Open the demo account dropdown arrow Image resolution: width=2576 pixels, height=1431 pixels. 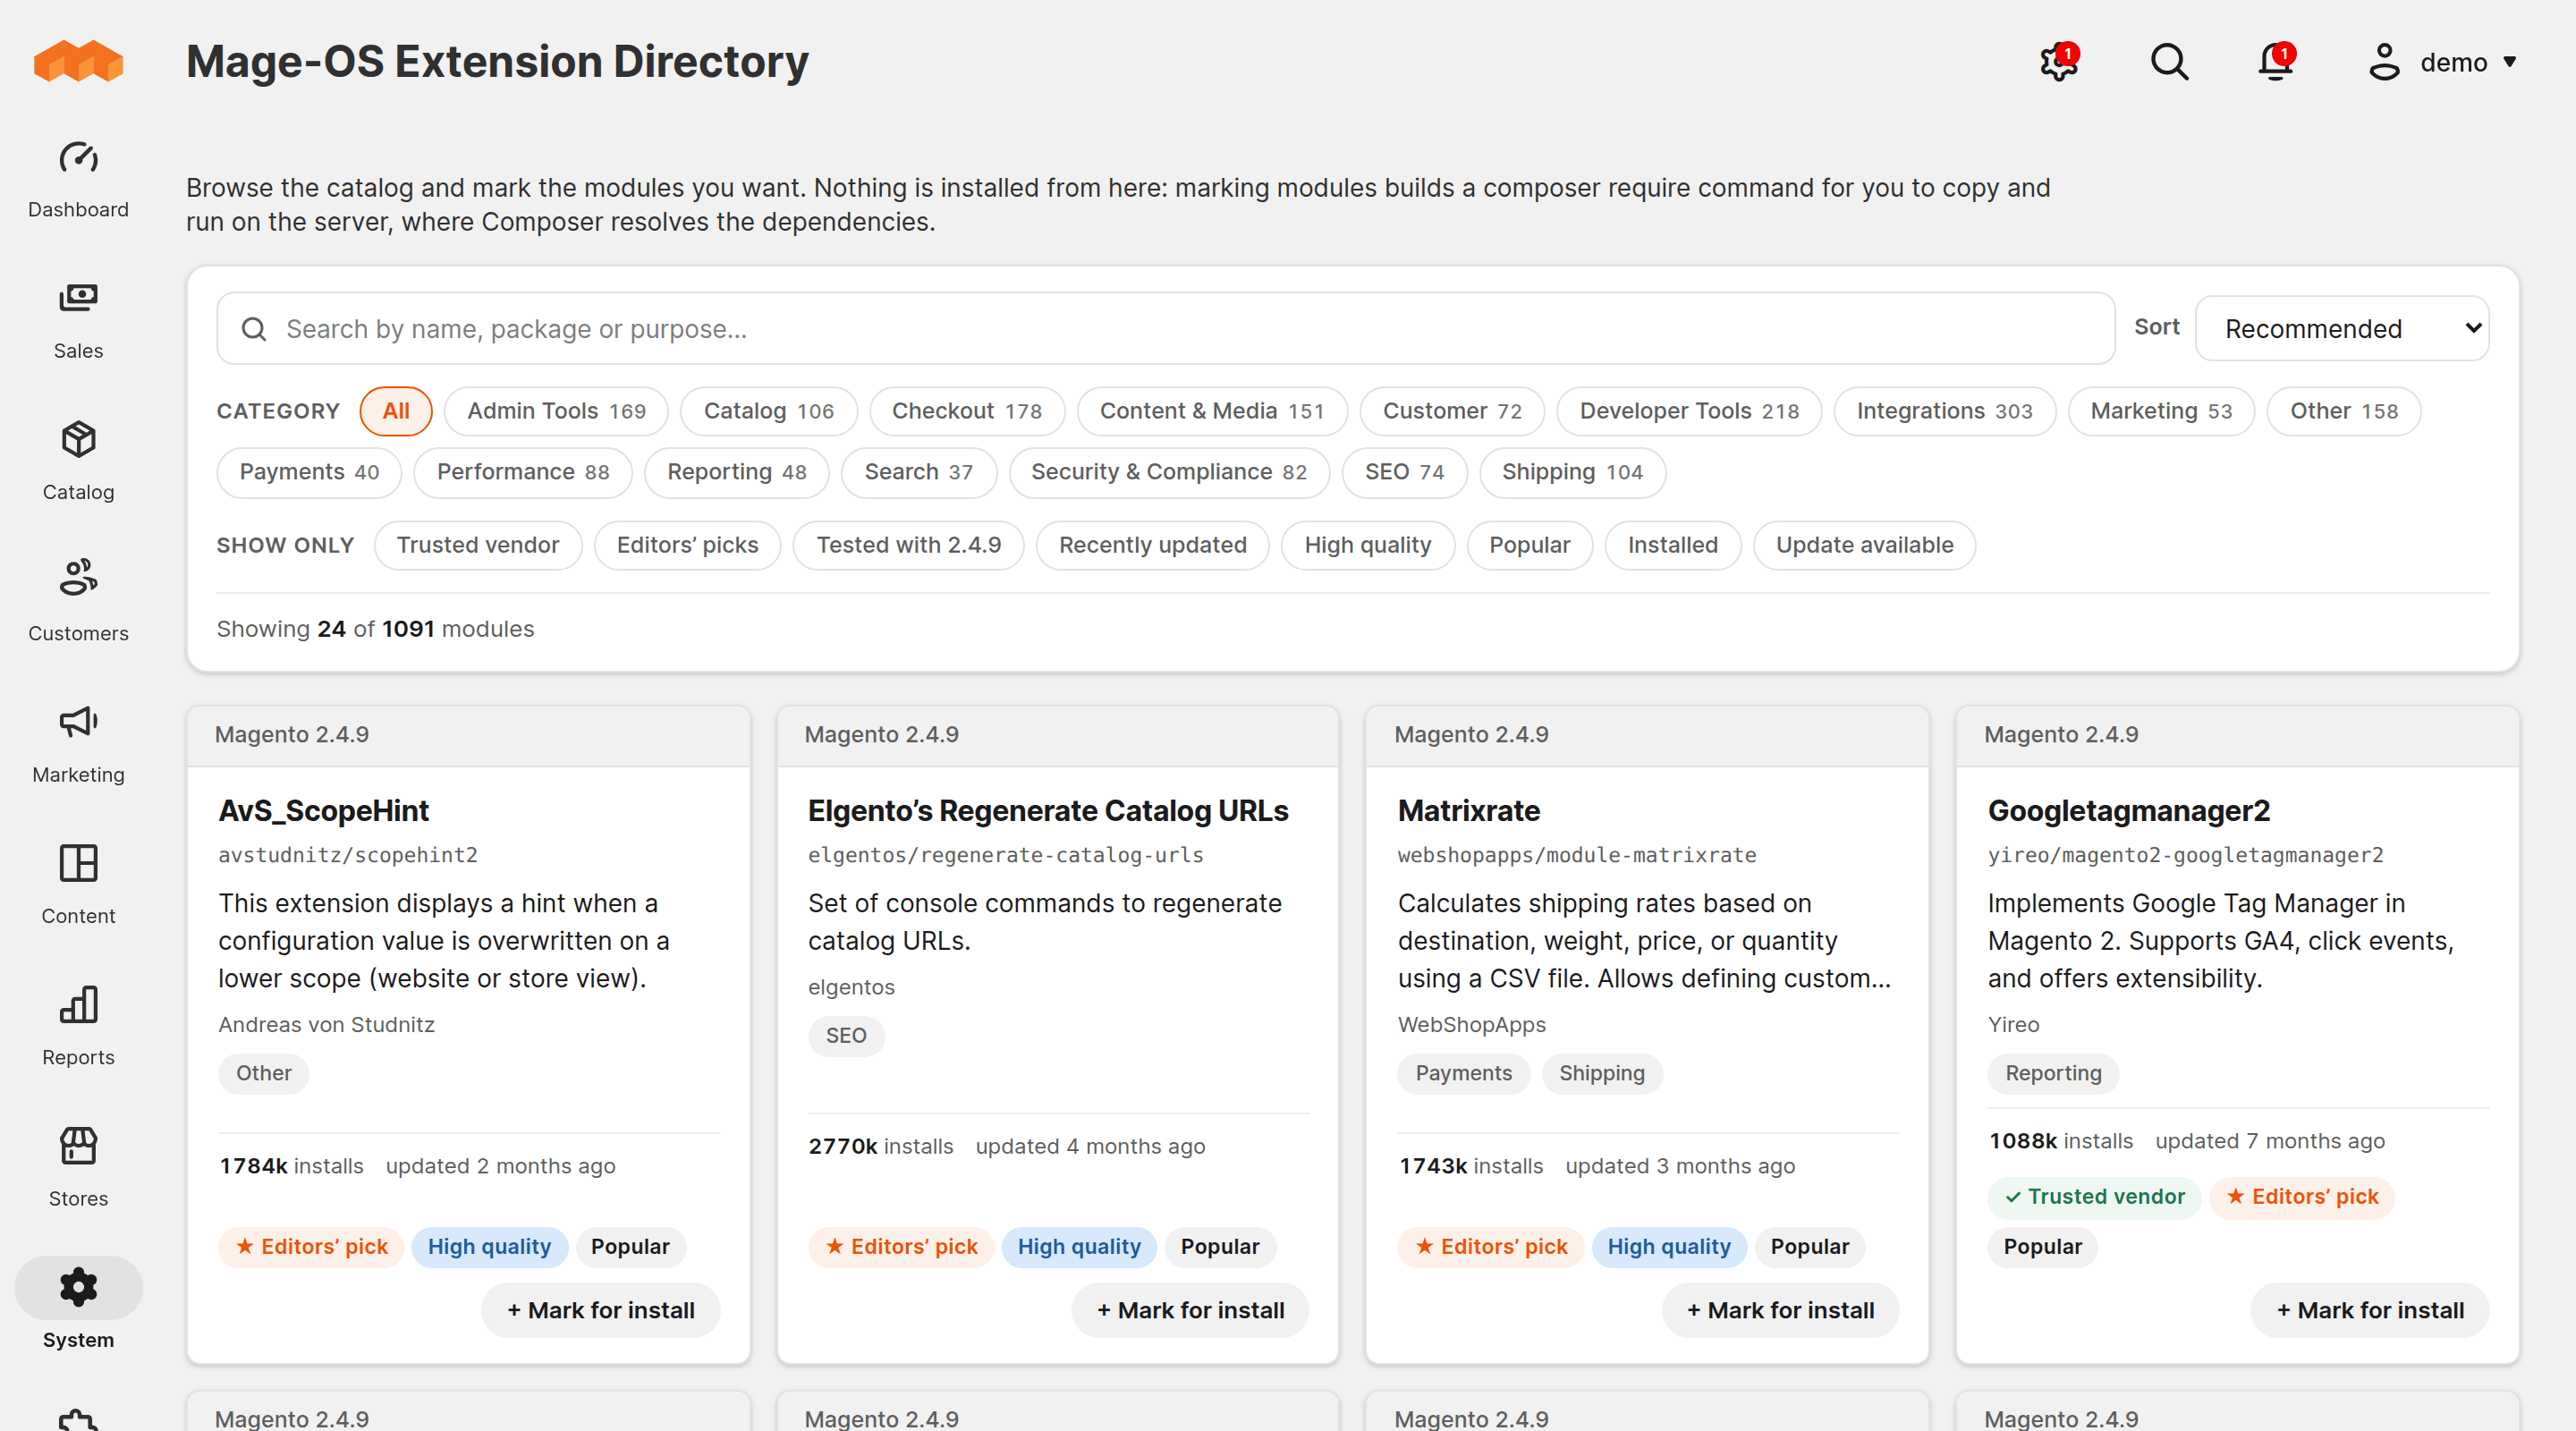pyautogui.click(x=2510, y=62)
